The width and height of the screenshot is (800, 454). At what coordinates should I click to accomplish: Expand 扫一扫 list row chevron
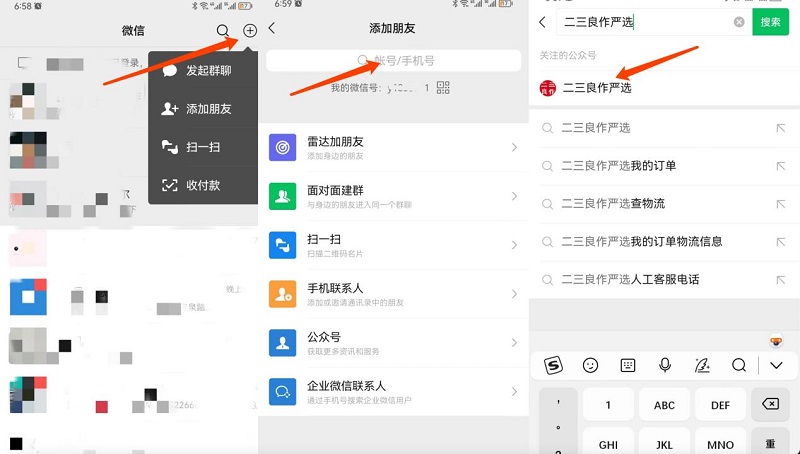[514, 245]
